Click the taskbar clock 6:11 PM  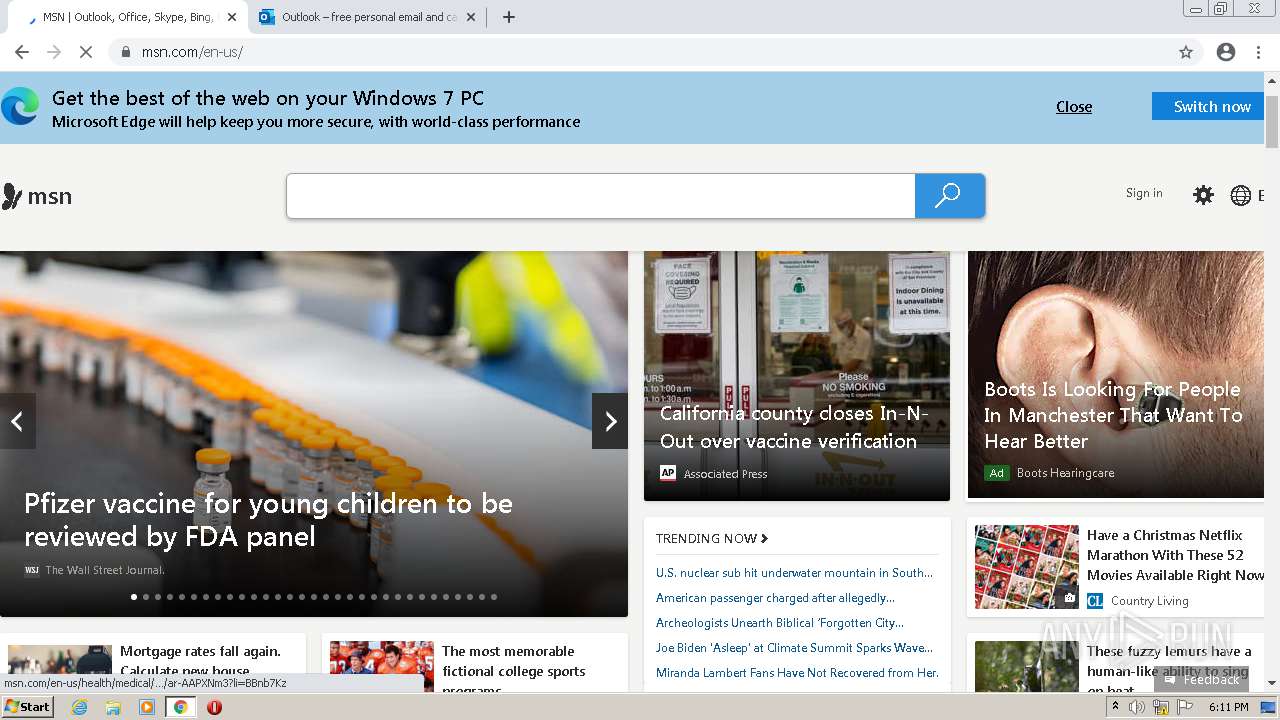pyautogui.click(x=1229, y=707)
